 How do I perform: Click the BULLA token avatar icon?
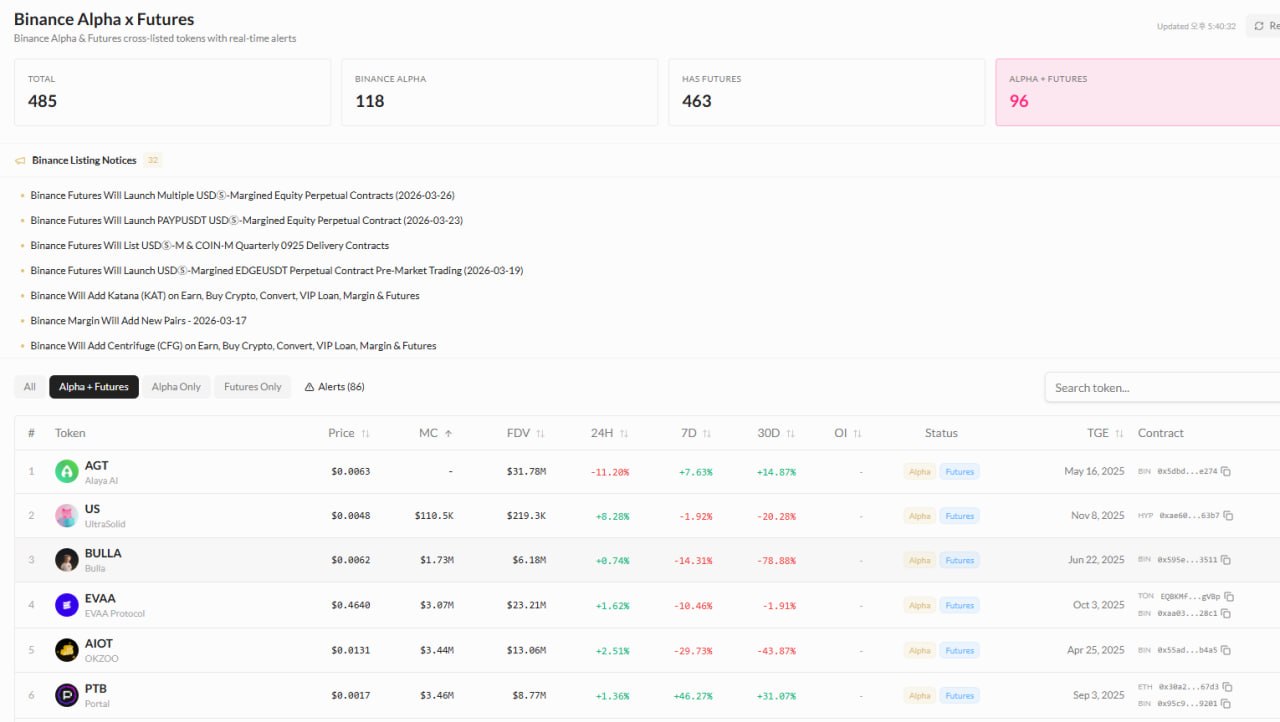(x=67, y=560)
